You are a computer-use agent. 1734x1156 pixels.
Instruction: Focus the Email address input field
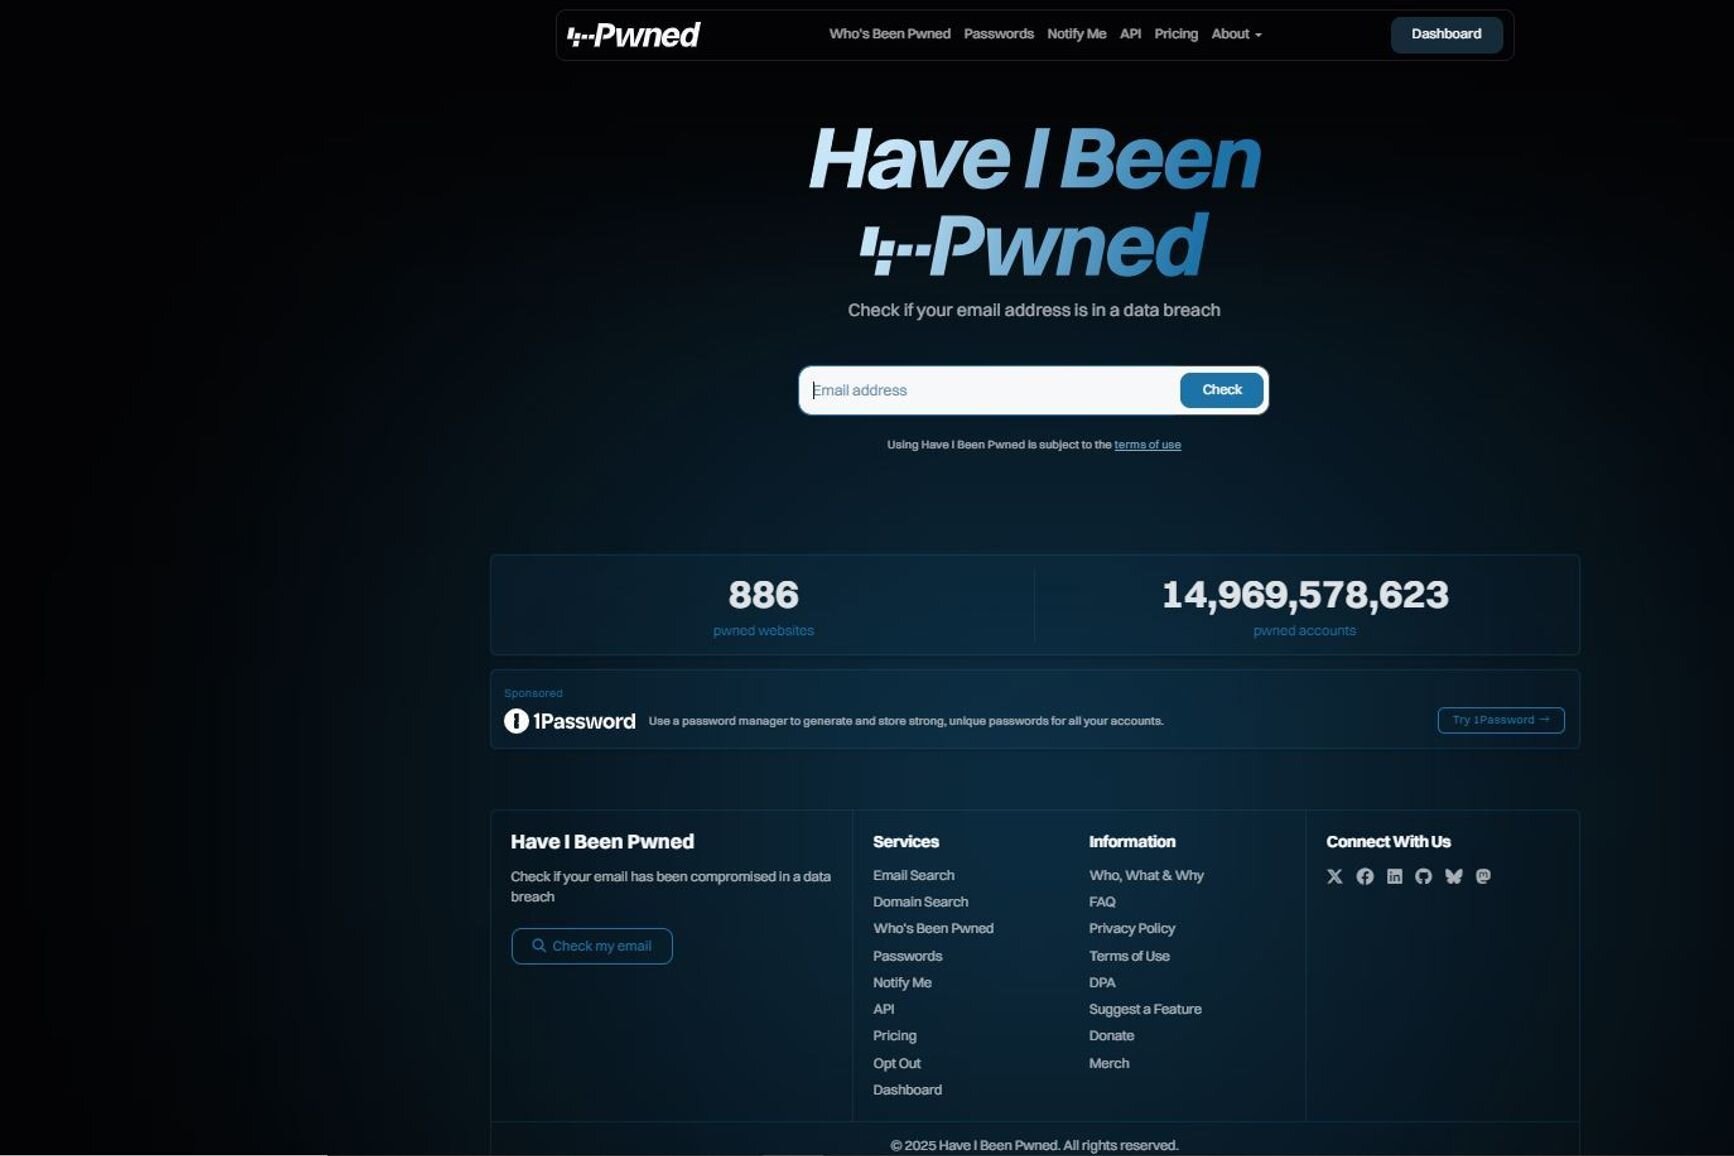tap(989, 390)
